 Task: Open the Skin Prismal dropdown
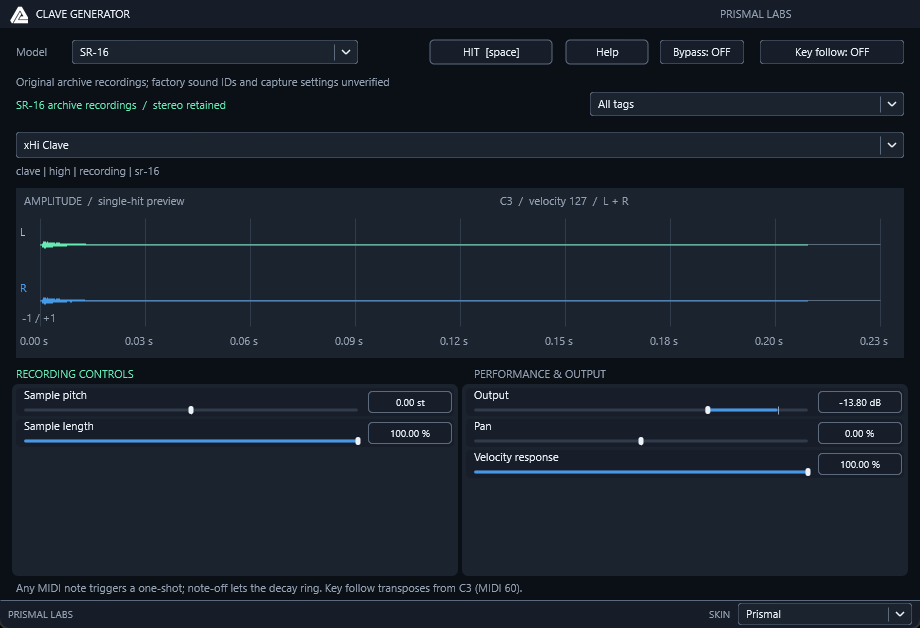[x=824, y=615]
